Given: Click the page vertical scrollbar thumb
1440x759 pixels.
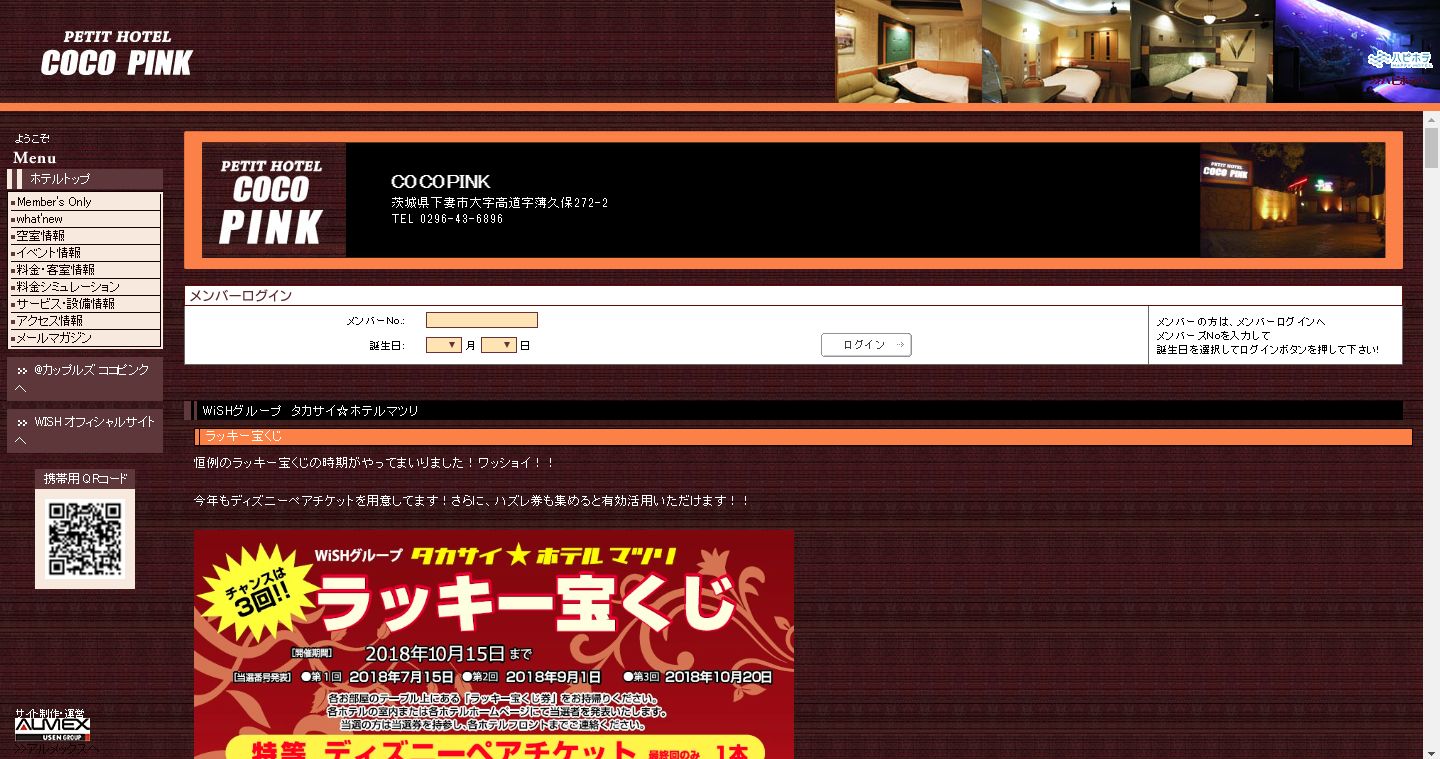Looking at the screenshot, I should click(x=1431, y=148).
